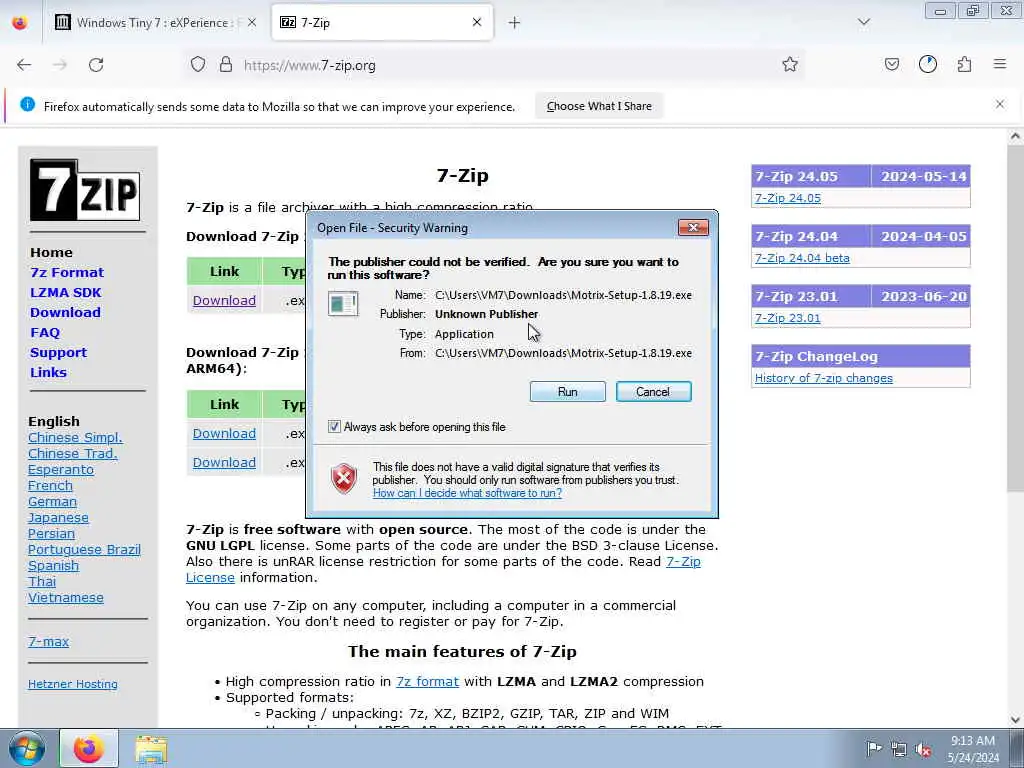This screenshot has height=768, width=1024.
Task: Click the info icon in notification bar
Action: click(x=27, y=104)
